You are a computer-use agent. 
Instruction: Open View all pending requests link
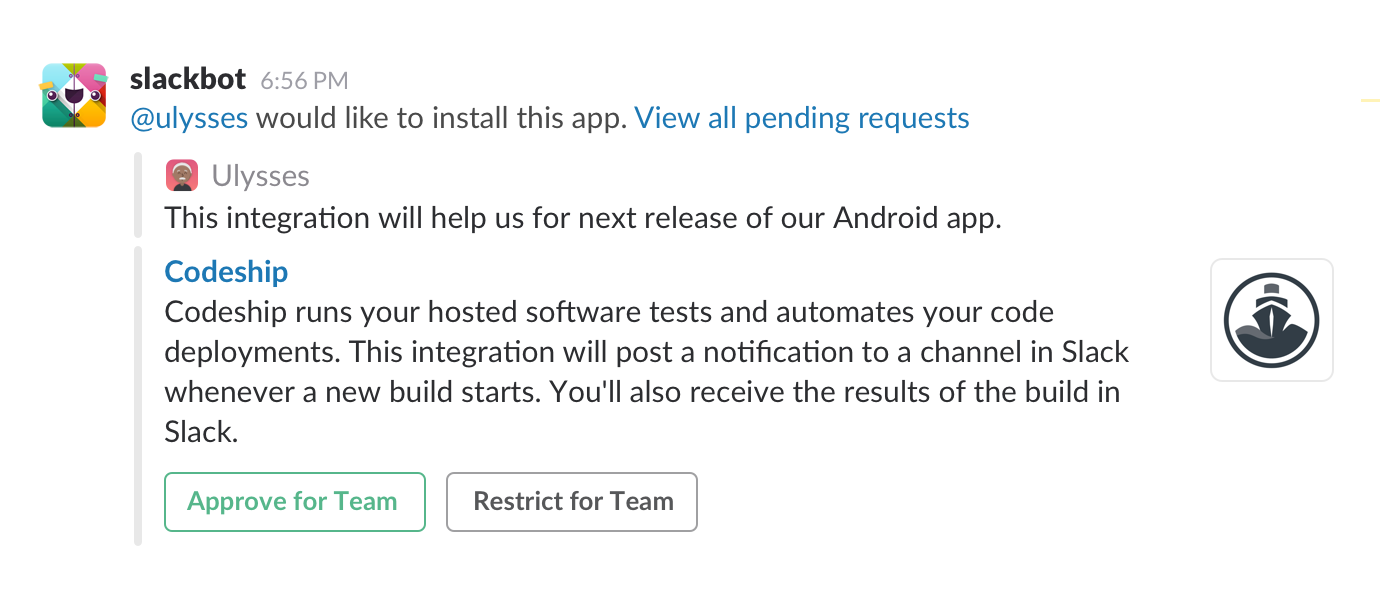[x=802, y=118]
